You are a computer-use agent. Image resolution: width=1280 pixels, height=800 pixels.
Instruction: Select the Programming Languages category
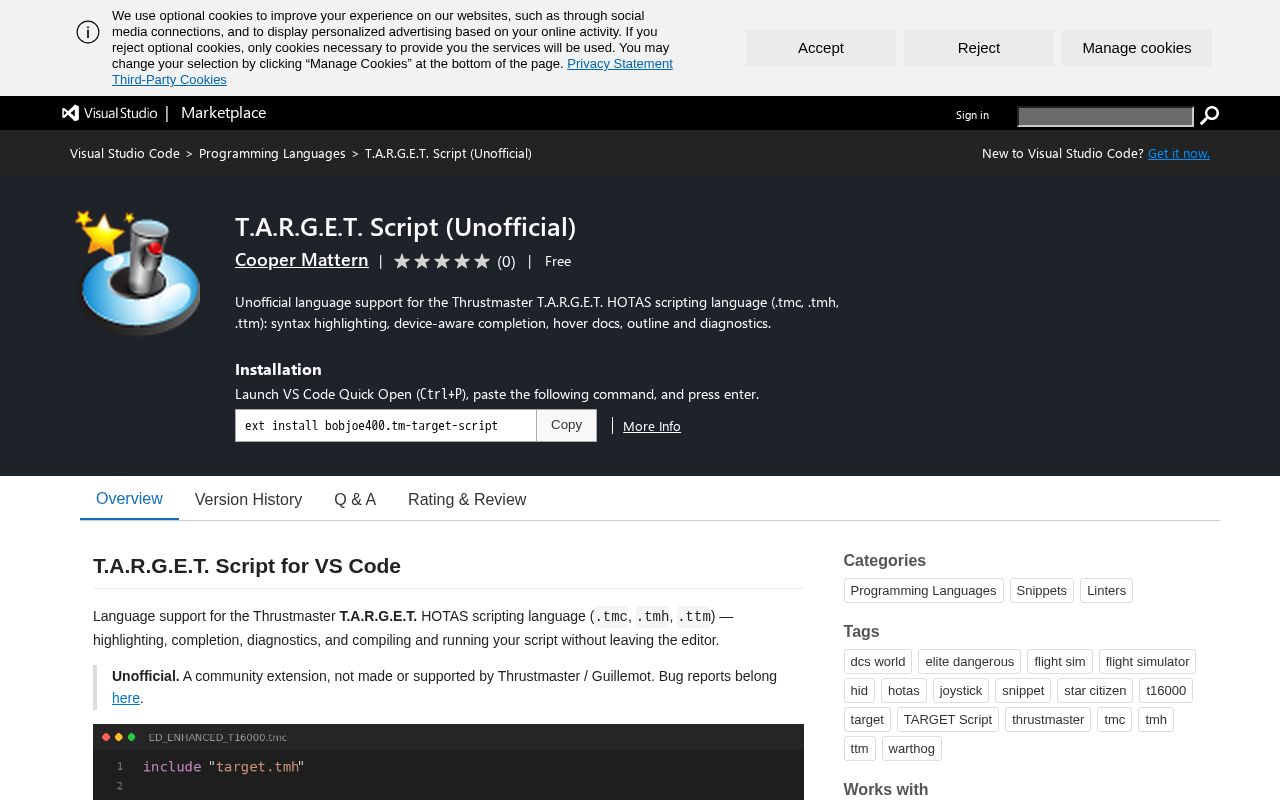click(x=923, y=591)
